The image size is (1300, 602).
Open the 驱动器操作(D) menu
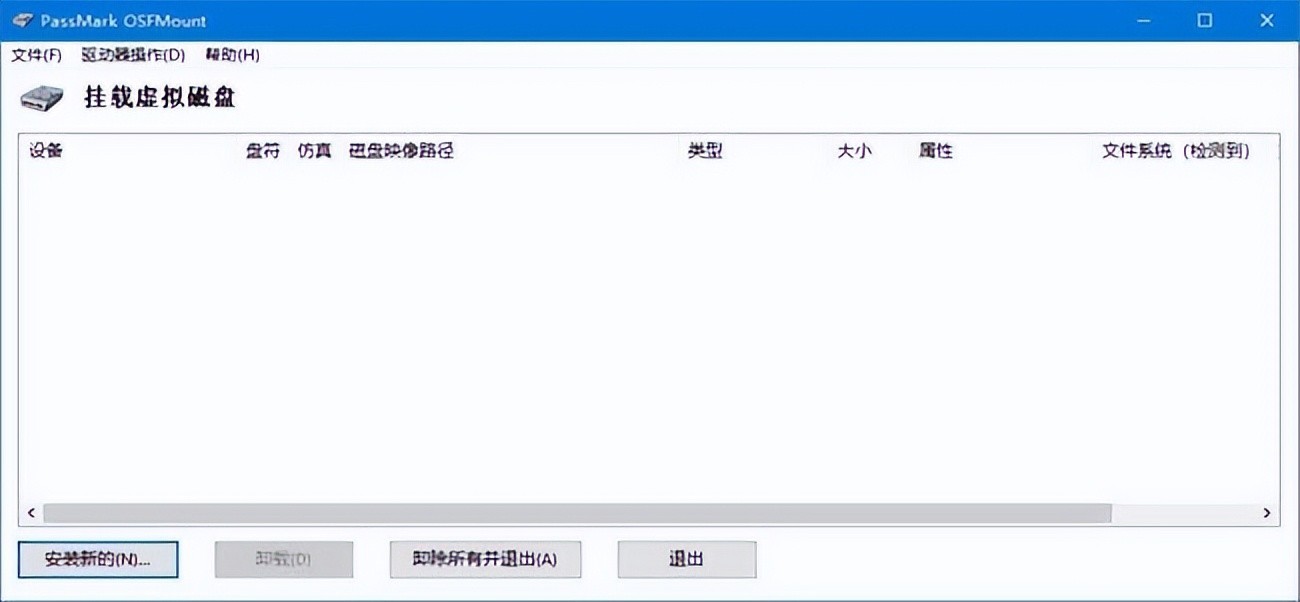pyautogui.click(x=134, y=55)
